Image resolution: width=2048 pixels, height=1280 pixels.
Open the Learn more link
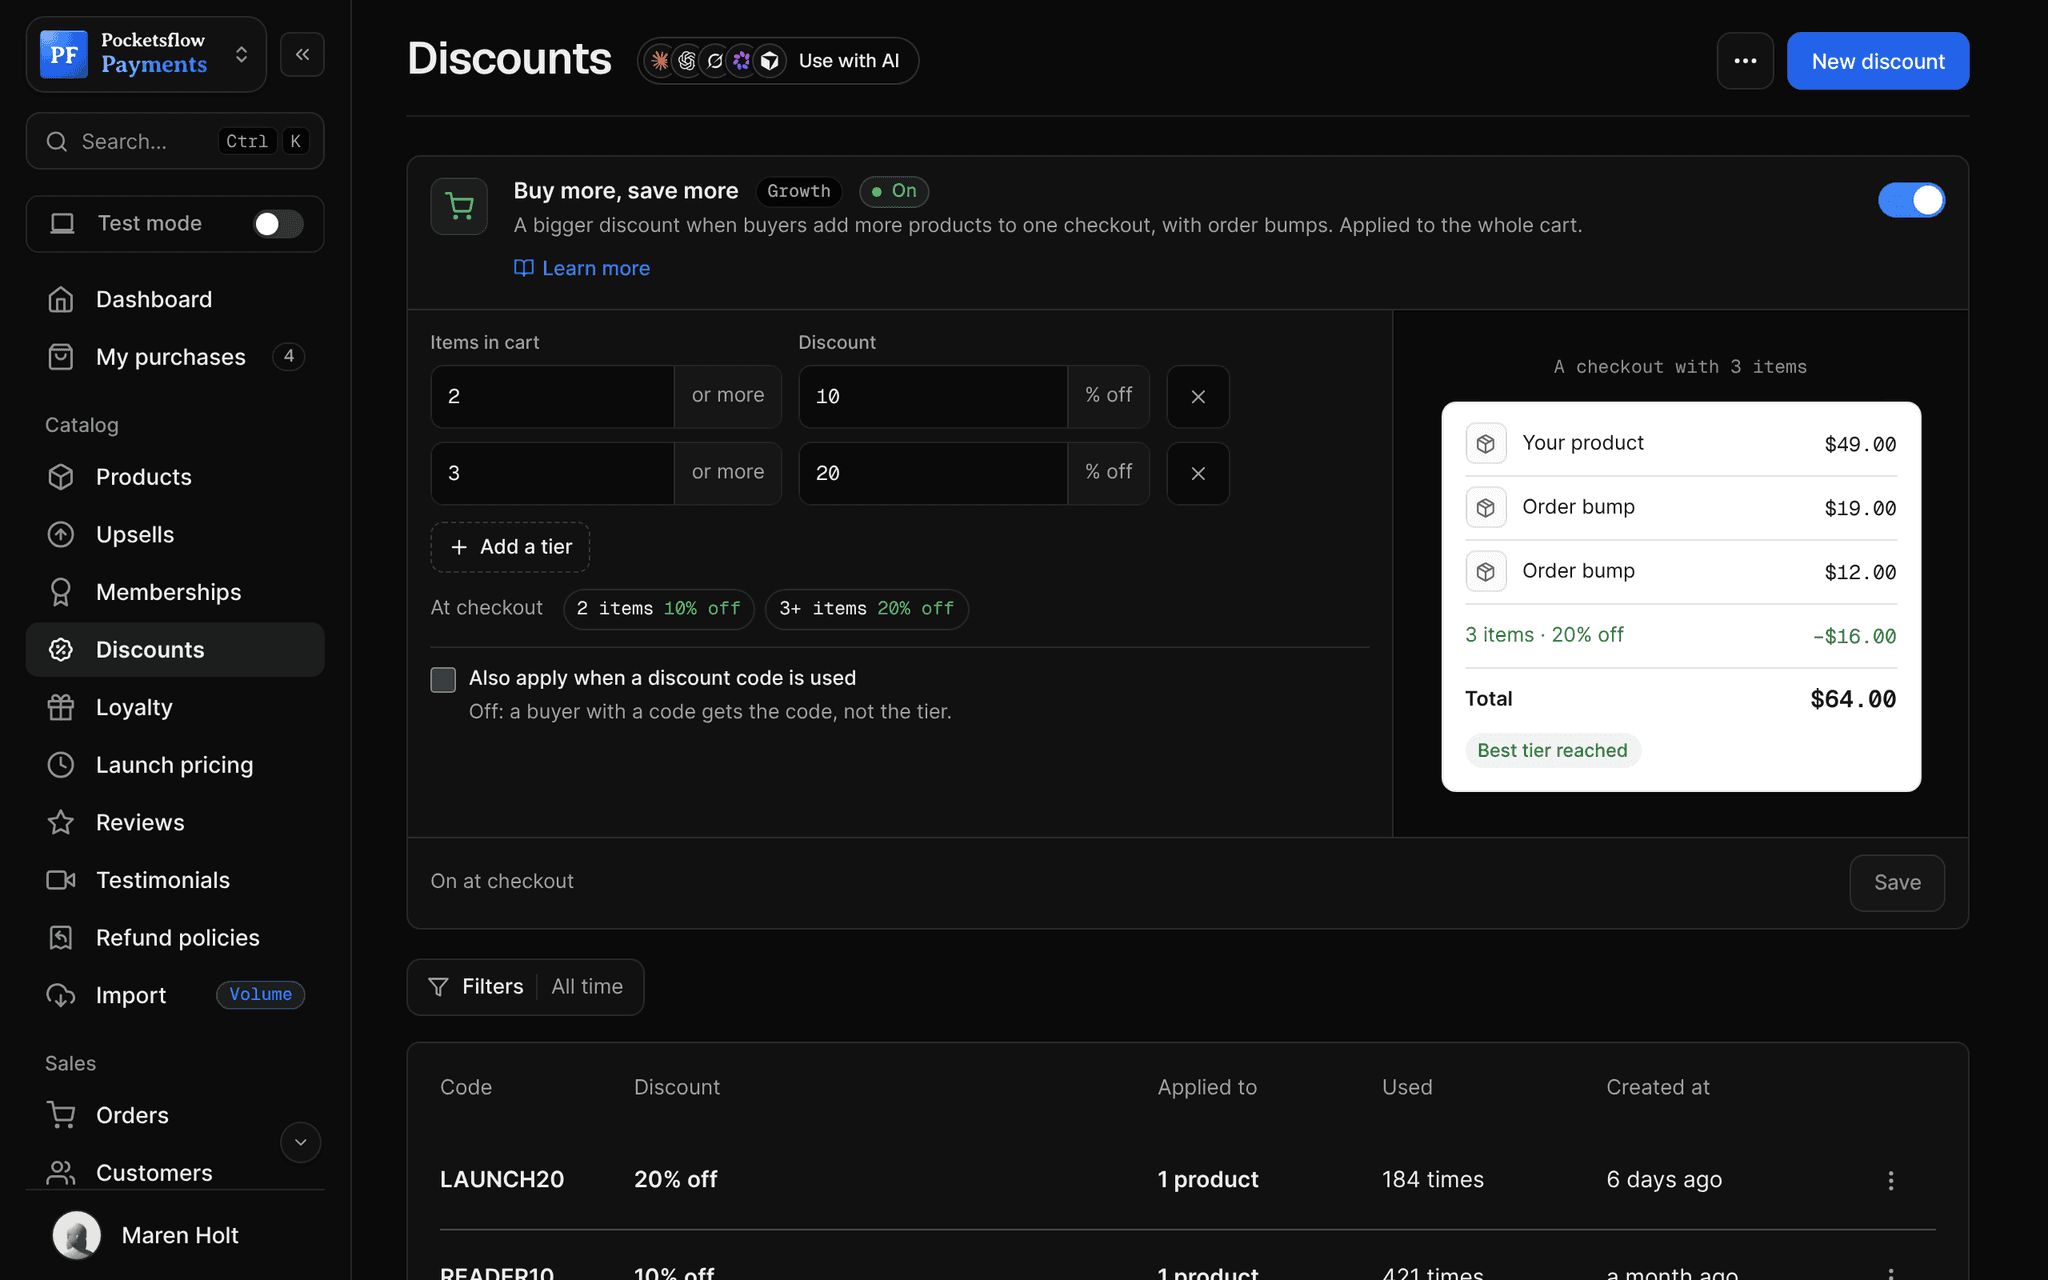pyautogui.click(x=582, y=268)
